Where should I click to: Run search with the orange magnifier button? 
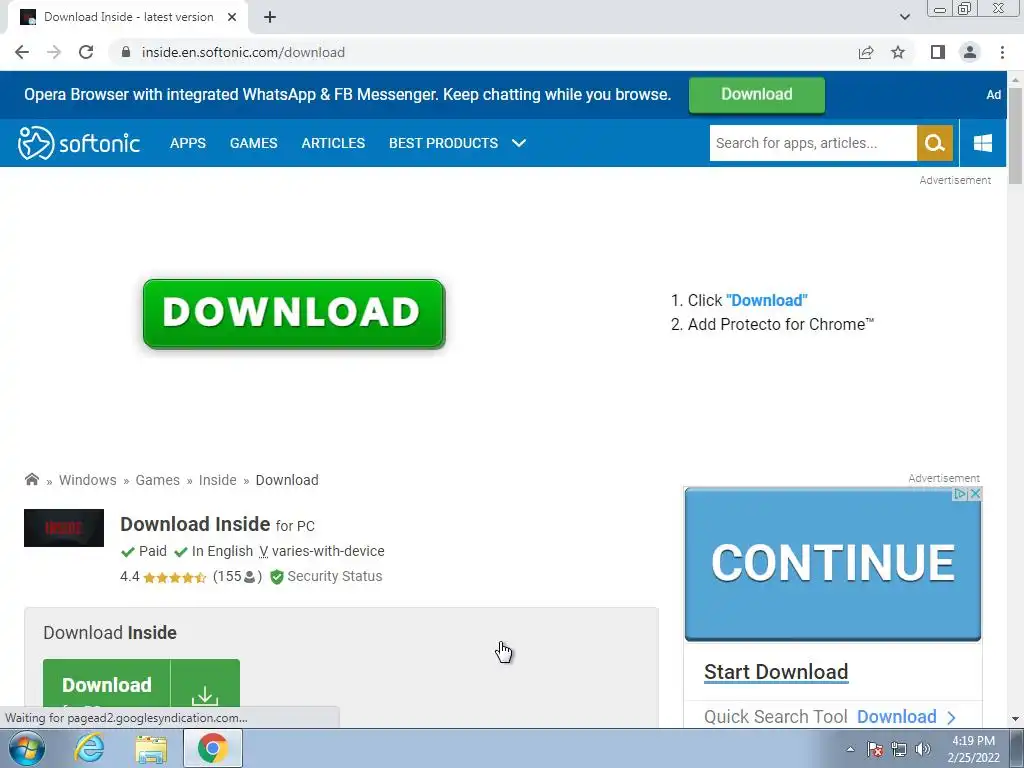click(935, 143)
